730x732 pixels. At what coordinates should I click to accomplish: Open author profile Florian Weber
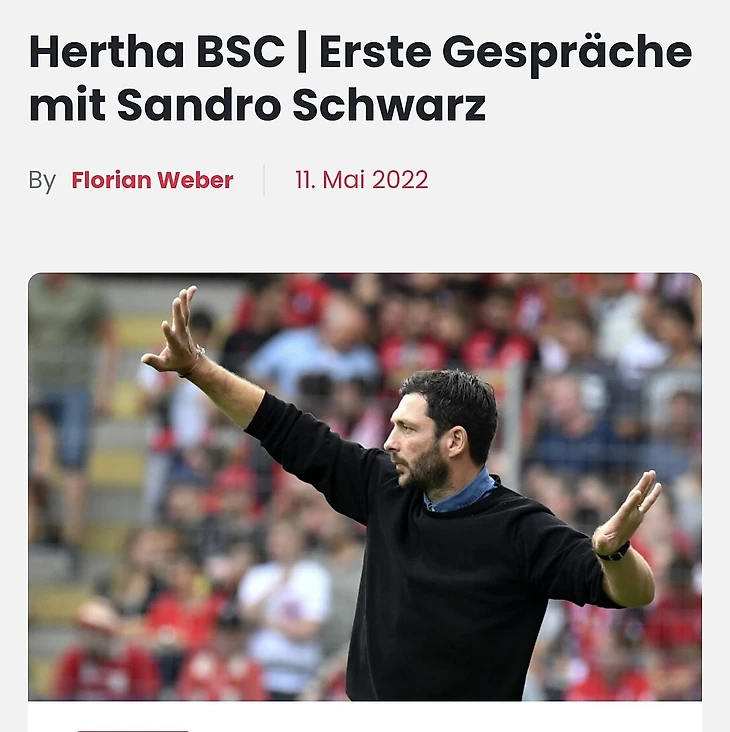coord(152,180)
